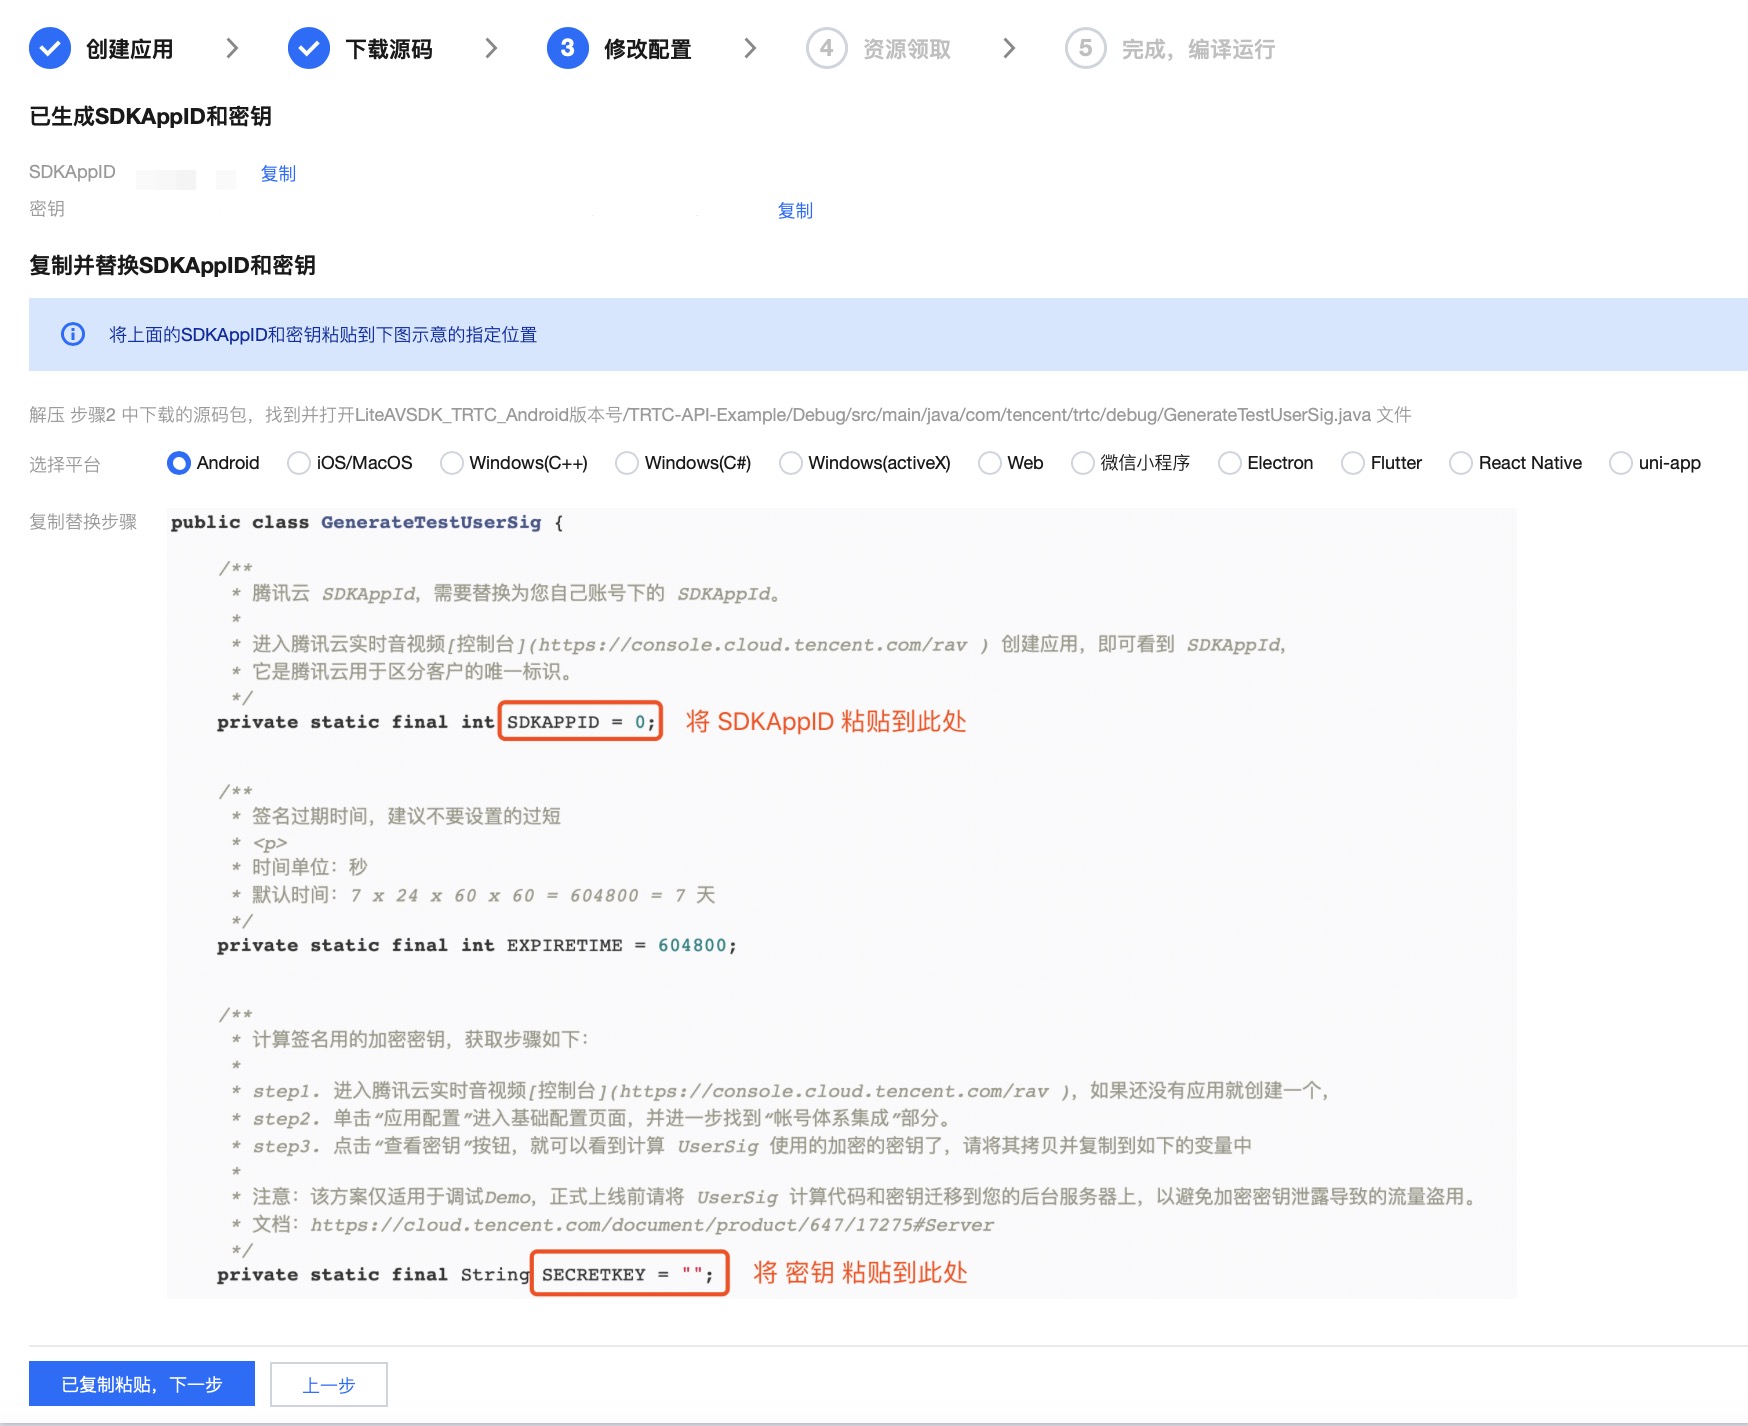Click chevron after 资源领取 step
Viewport: 1748px width, 1426px height.
pyautogui.click(x=1009, y=48)
